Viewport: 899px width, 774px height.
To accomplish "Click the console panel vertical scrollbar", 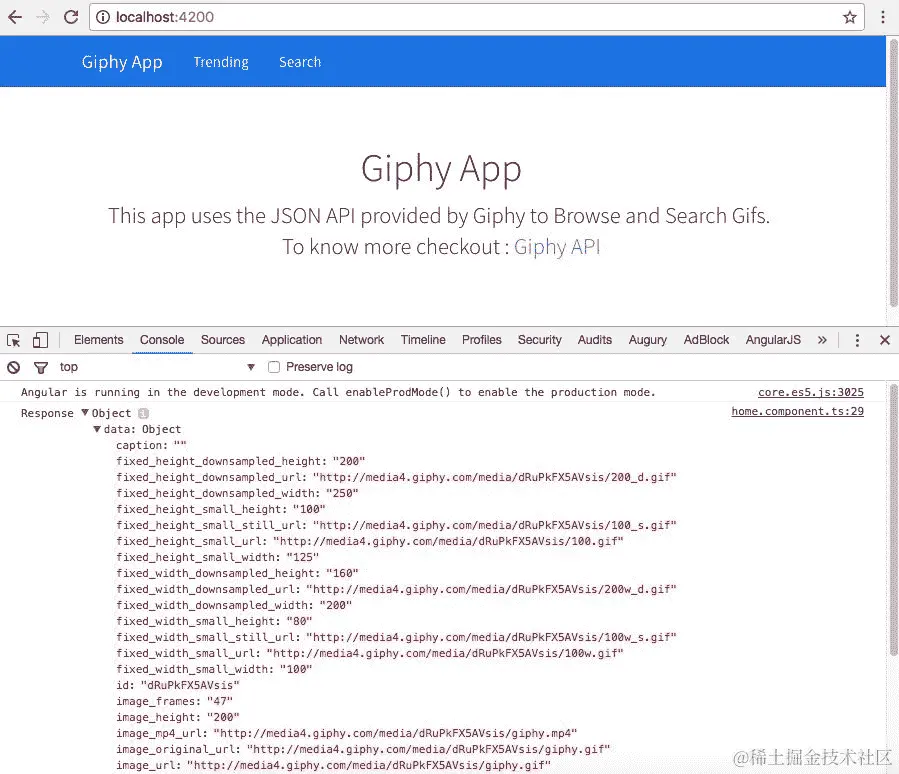I will tap(893, 520).
